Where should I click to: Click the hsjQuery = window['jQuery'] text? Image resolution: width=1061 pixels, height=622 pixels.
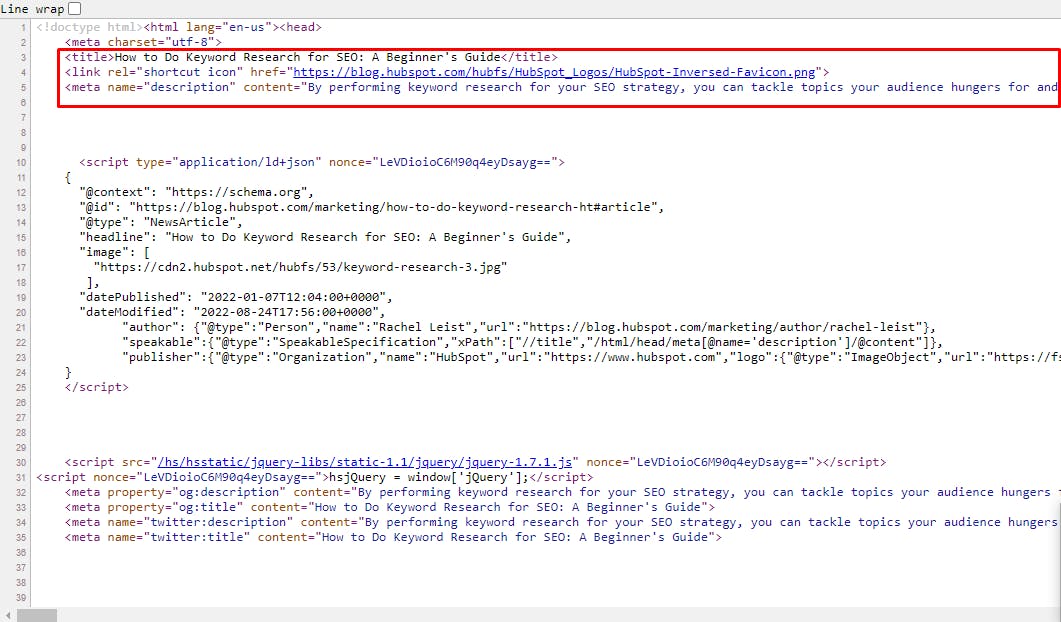point(429,477)
